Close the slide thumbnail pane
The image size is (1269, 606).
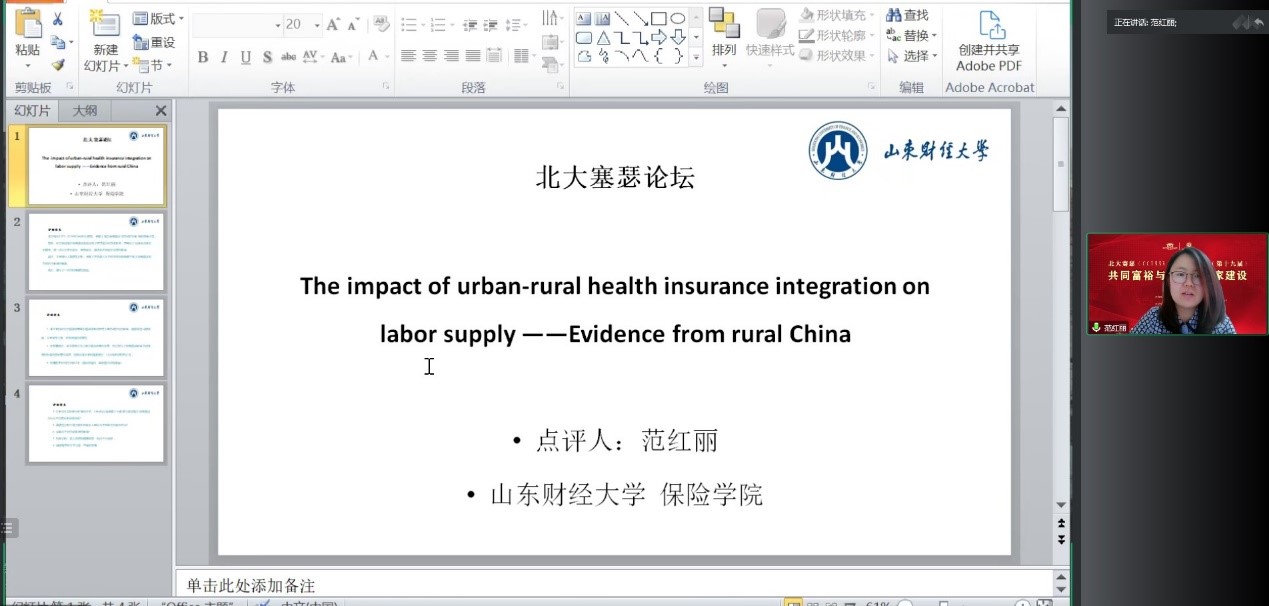(x=161, y=110)
